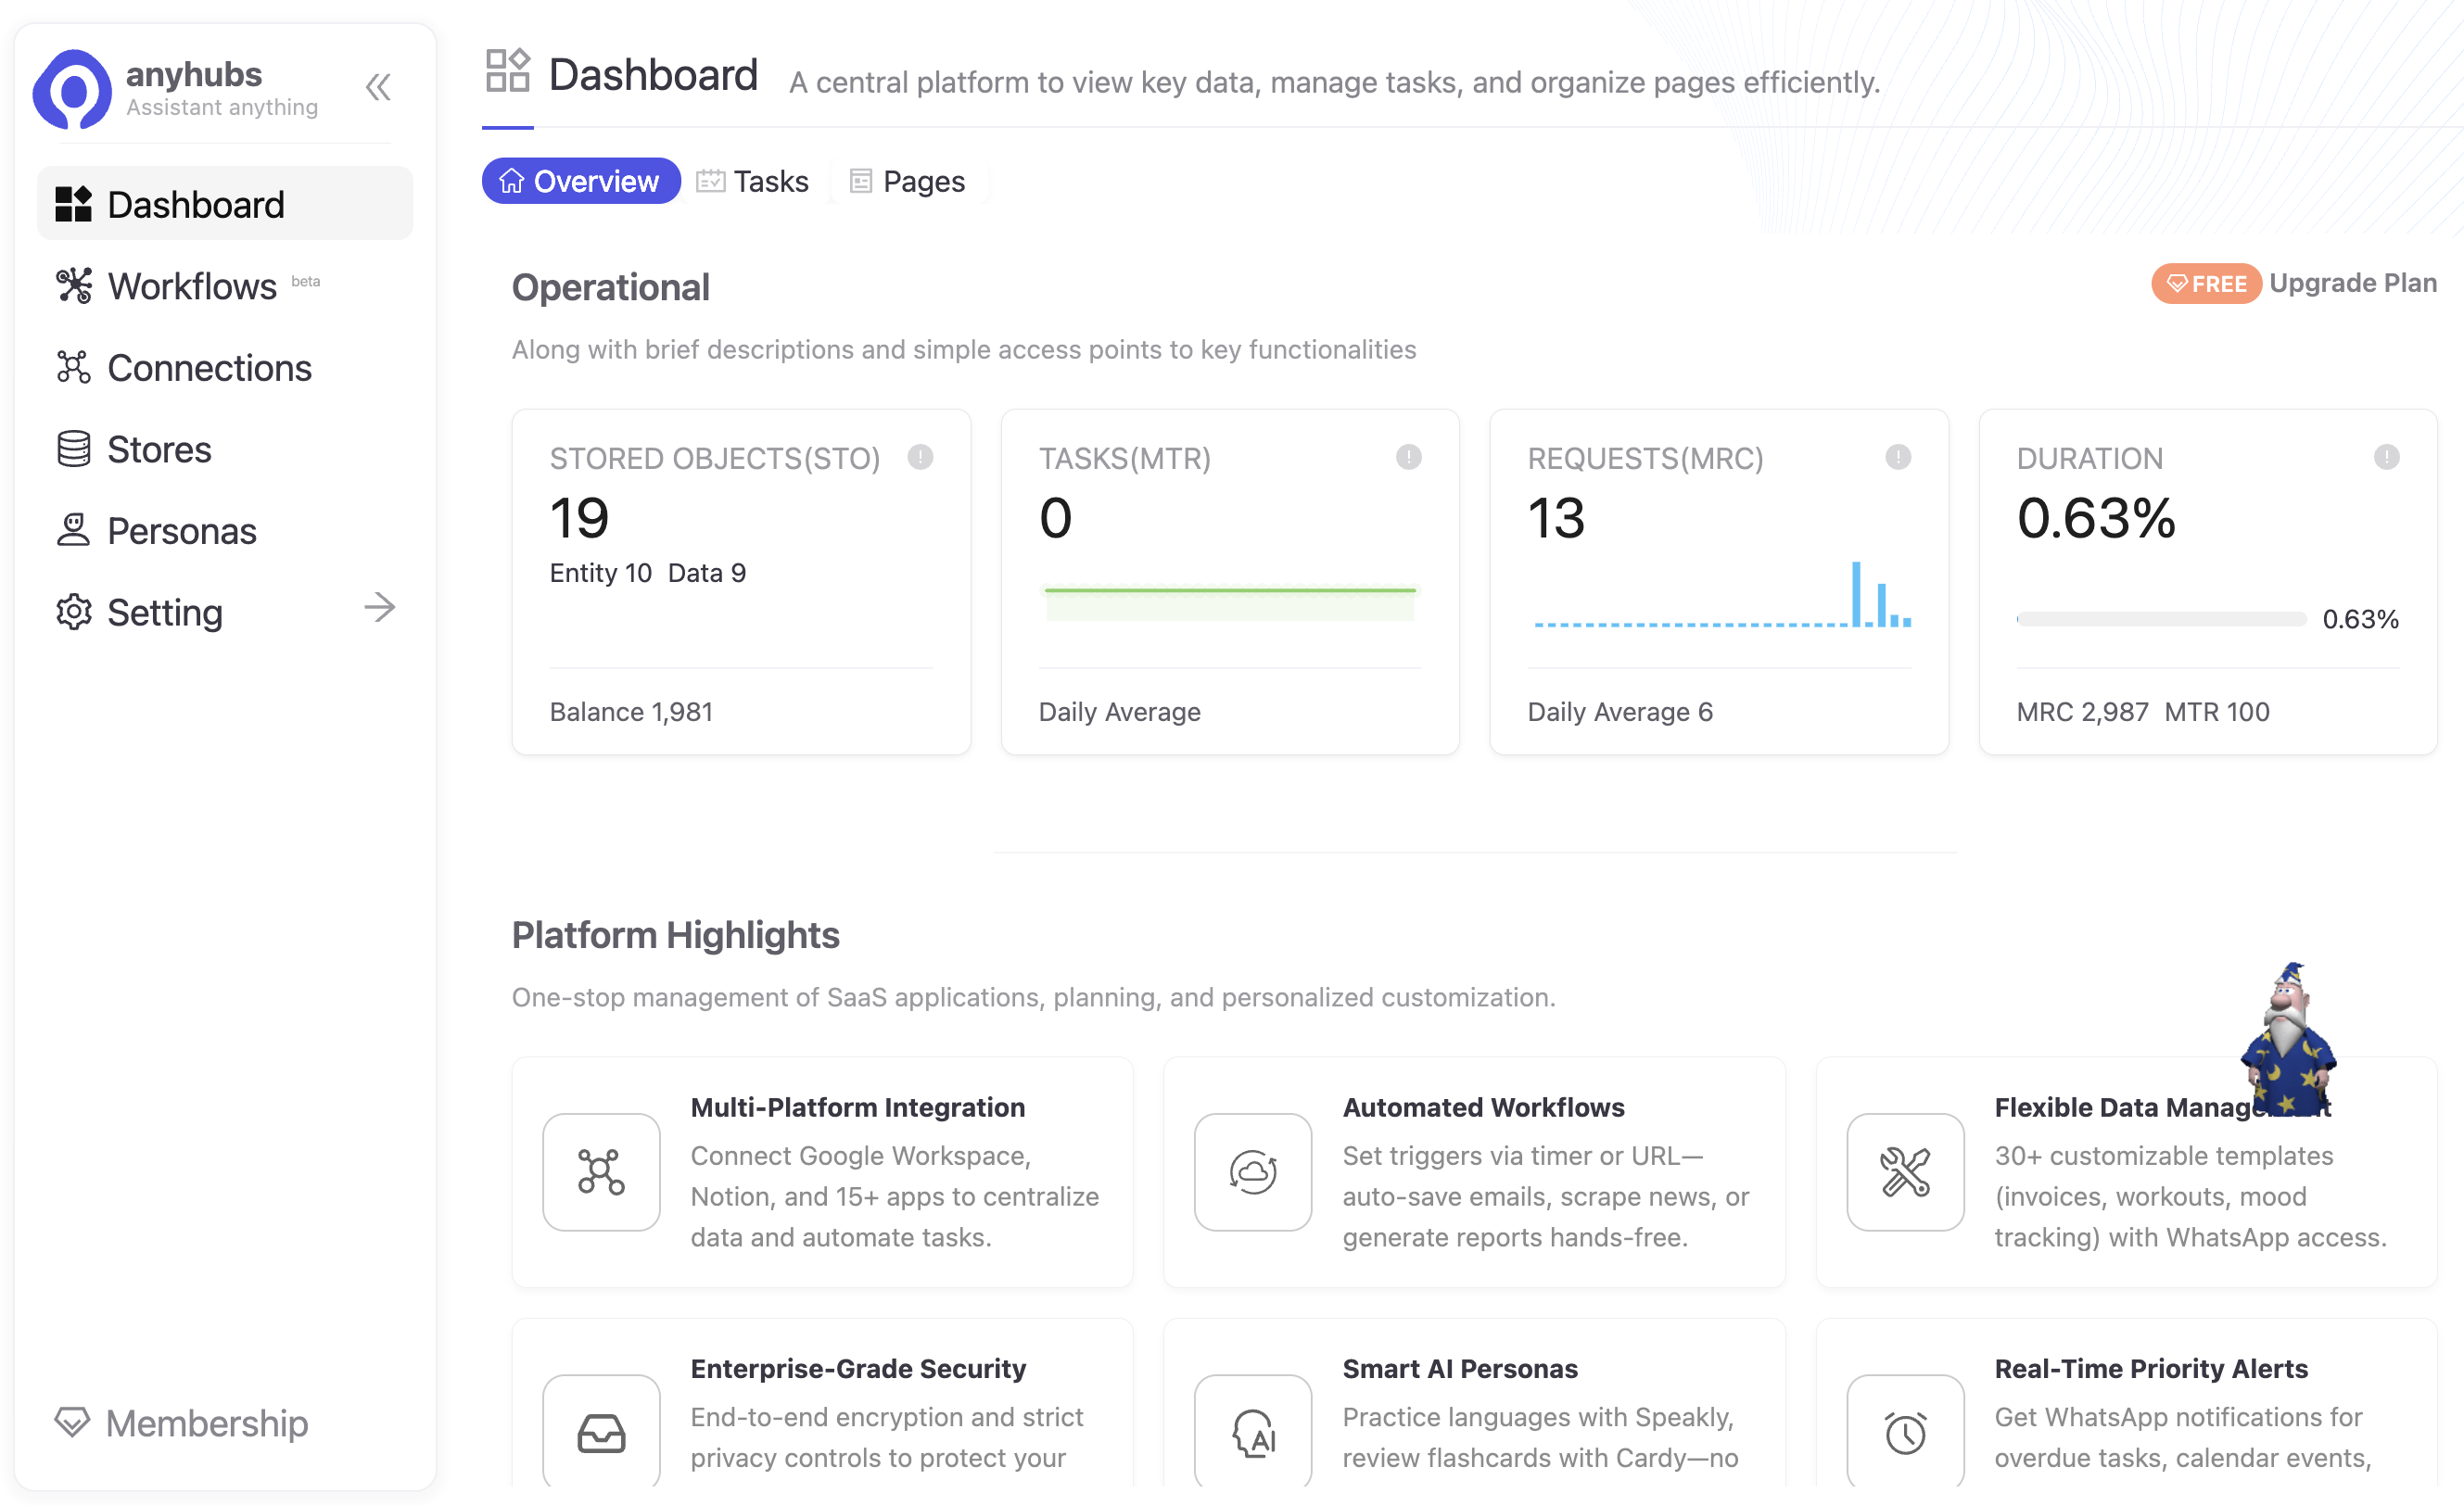Click the "Data 9" value
This screenshot has width=2464, height=1505.
click(707, 573)
